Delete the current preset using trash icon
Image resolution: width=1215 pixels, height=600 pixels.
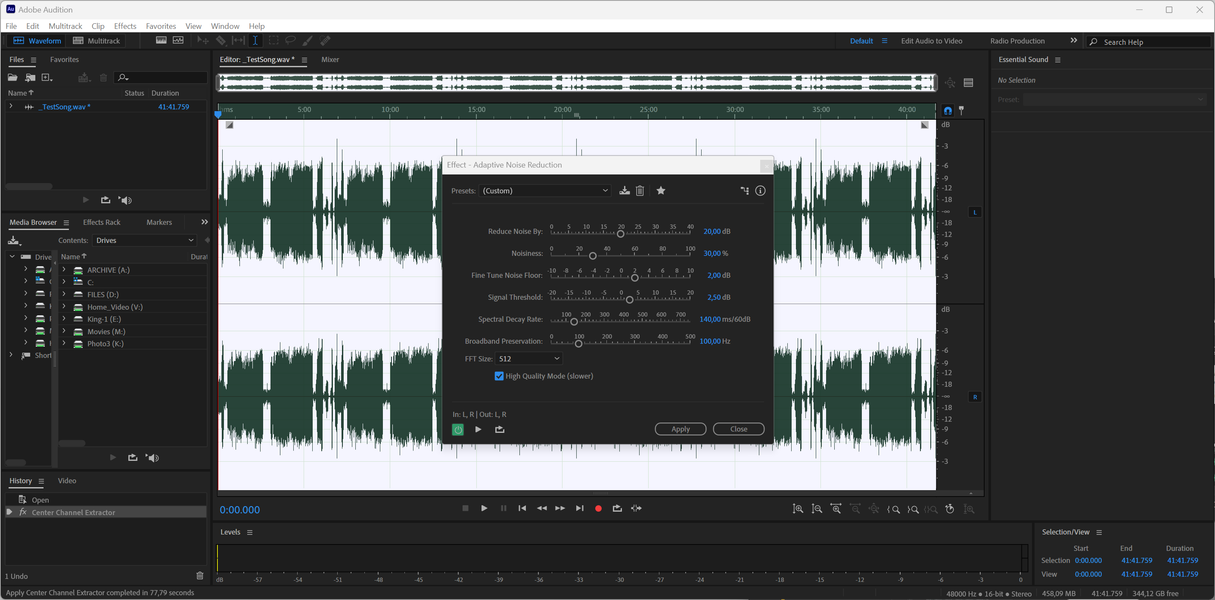click(x=640, y=191)
